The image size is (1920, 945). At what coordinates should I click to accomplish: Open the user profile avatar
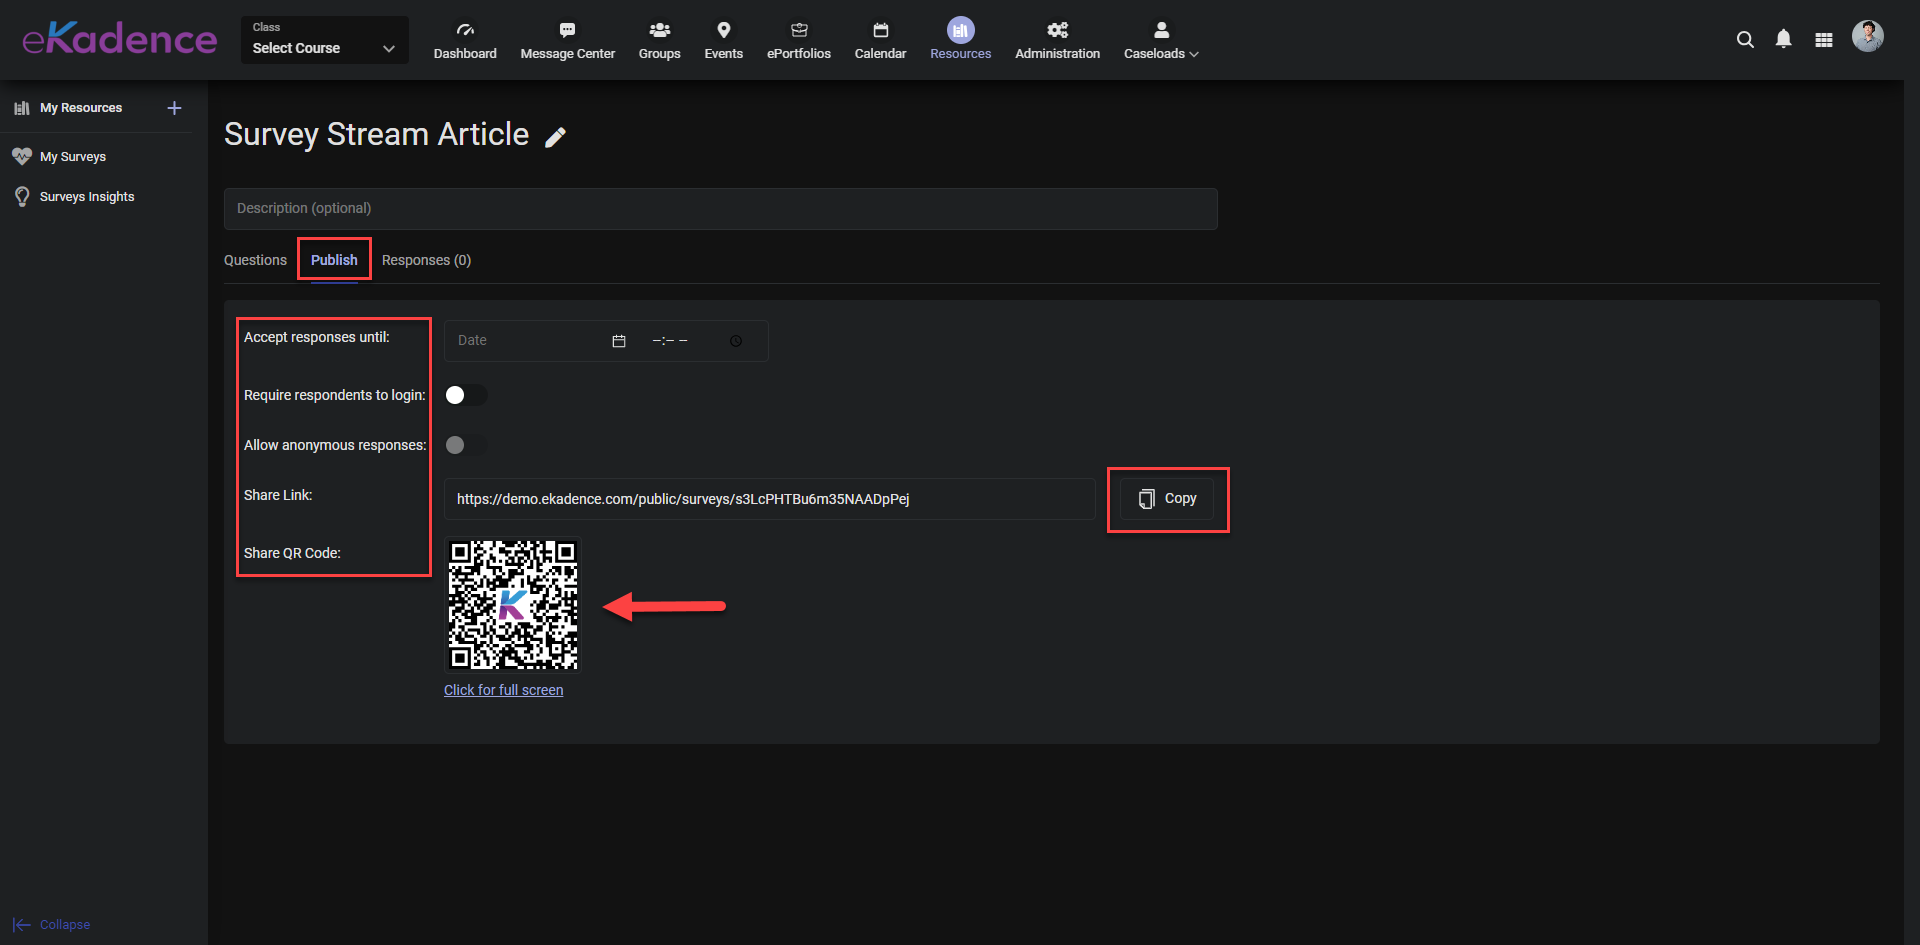(1867, 36)
